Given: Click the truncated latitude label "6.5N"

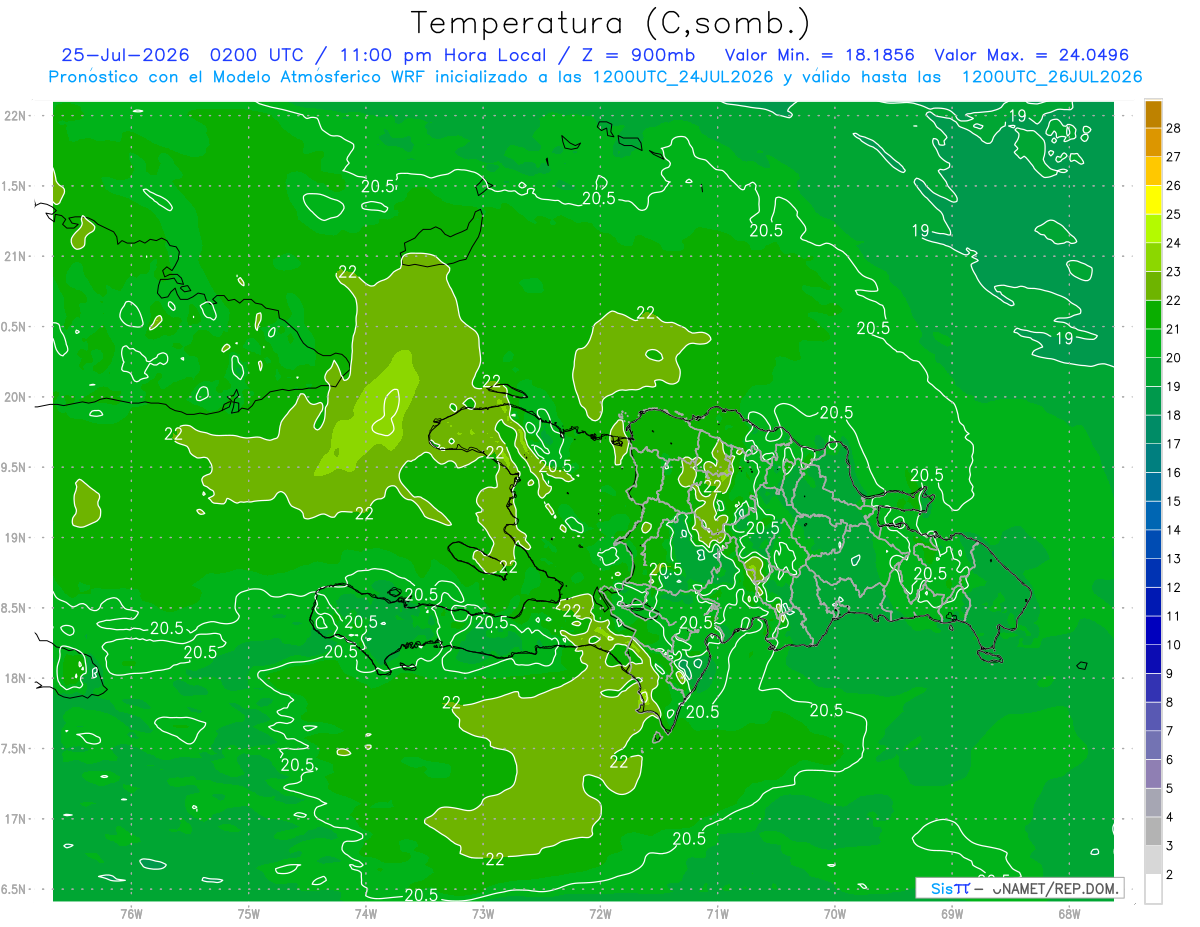Looking at the screenshot, I should point(13,889).
